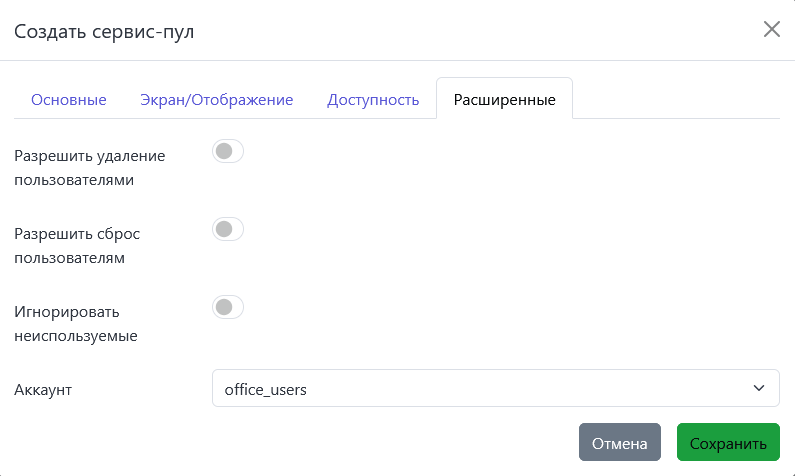
Task: Click the office_users value in the select field
Action: pyautogui.click(x=266, y=389)
